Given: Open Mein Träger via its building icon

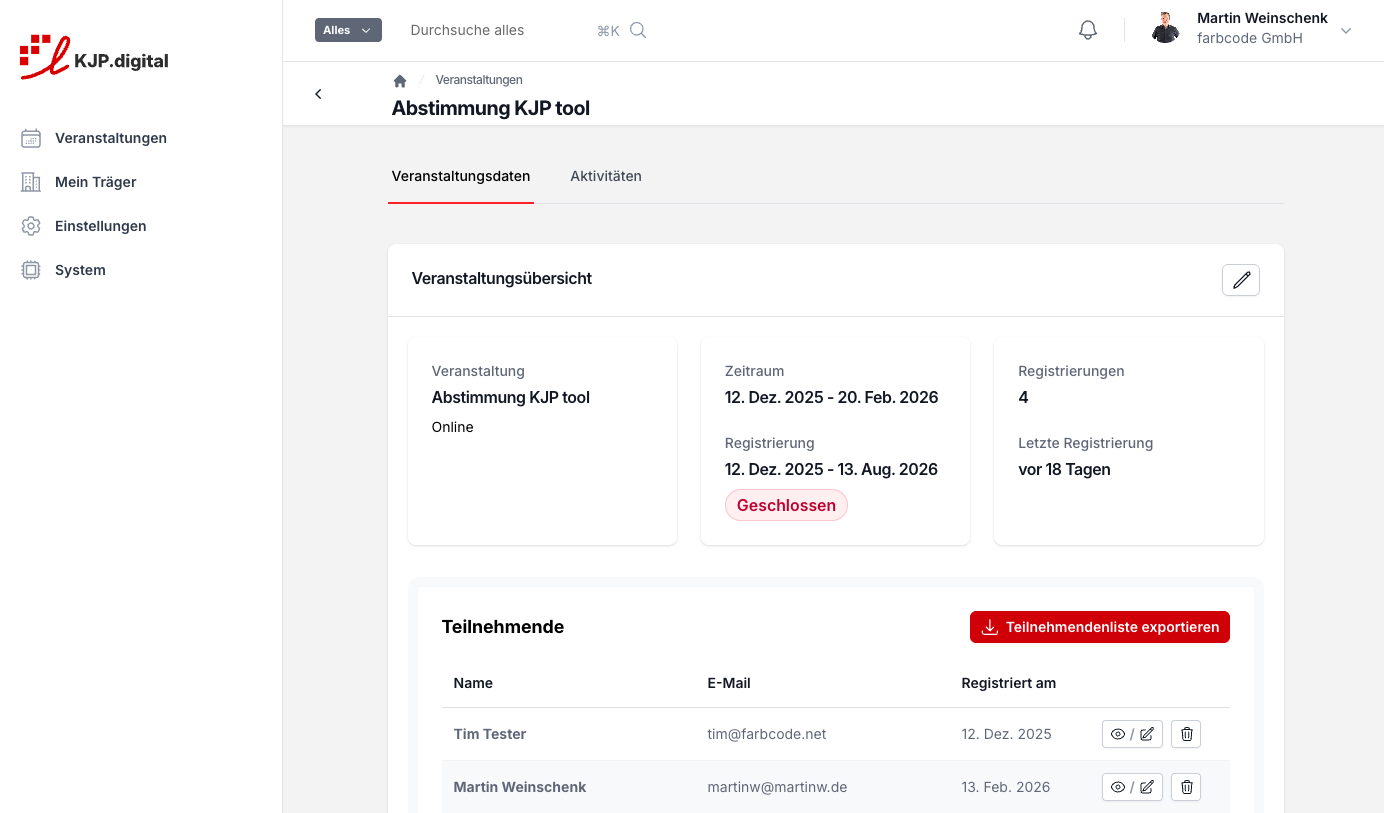Looking at the screenshot, I should tap(31, 182).
